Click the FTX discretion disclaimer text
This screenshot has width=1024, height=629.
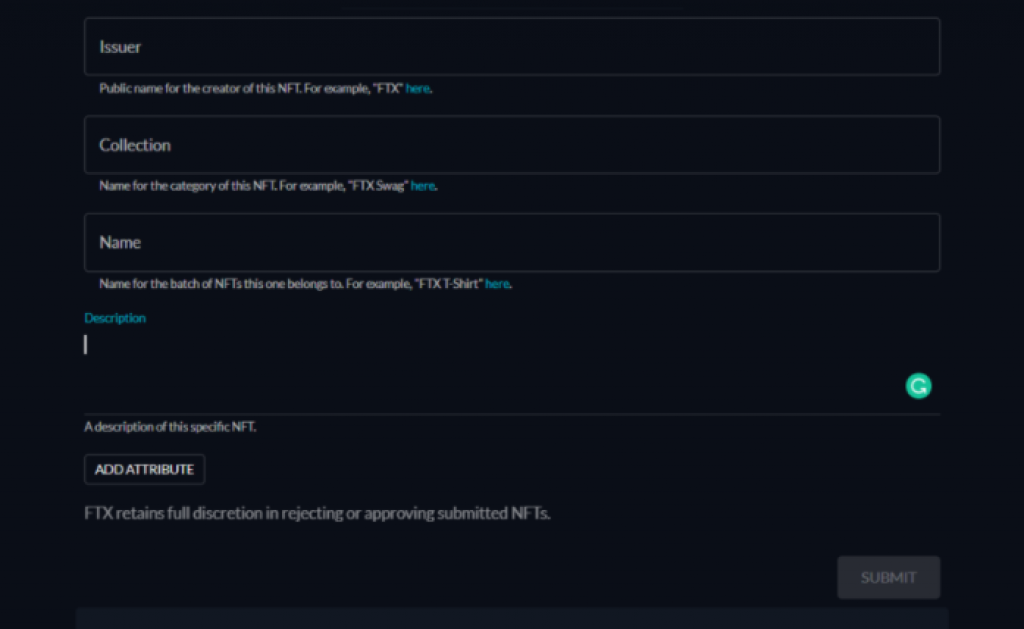tap(317, 513)
